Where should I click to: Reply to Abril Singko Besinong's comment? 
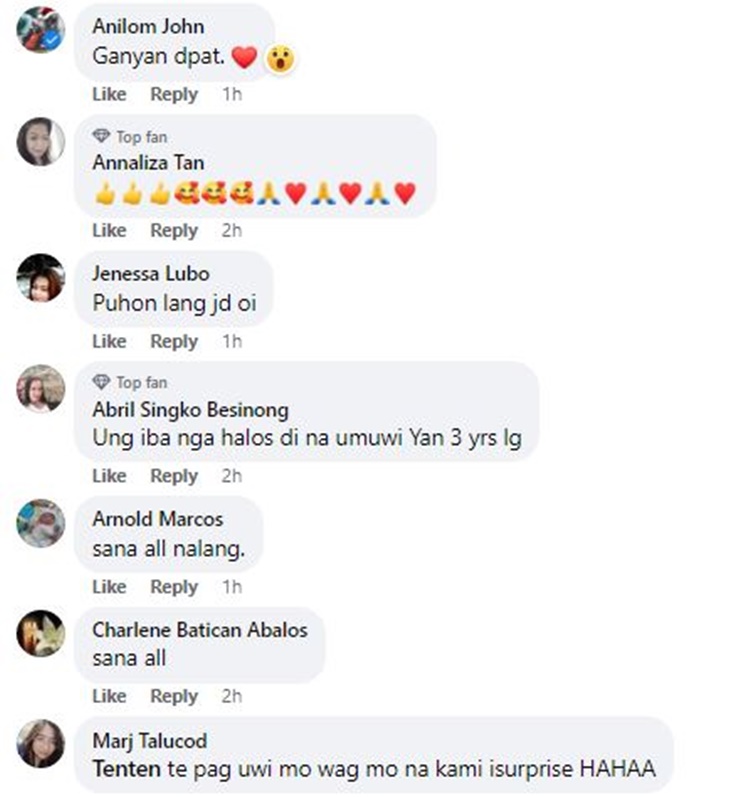(174, 476)
